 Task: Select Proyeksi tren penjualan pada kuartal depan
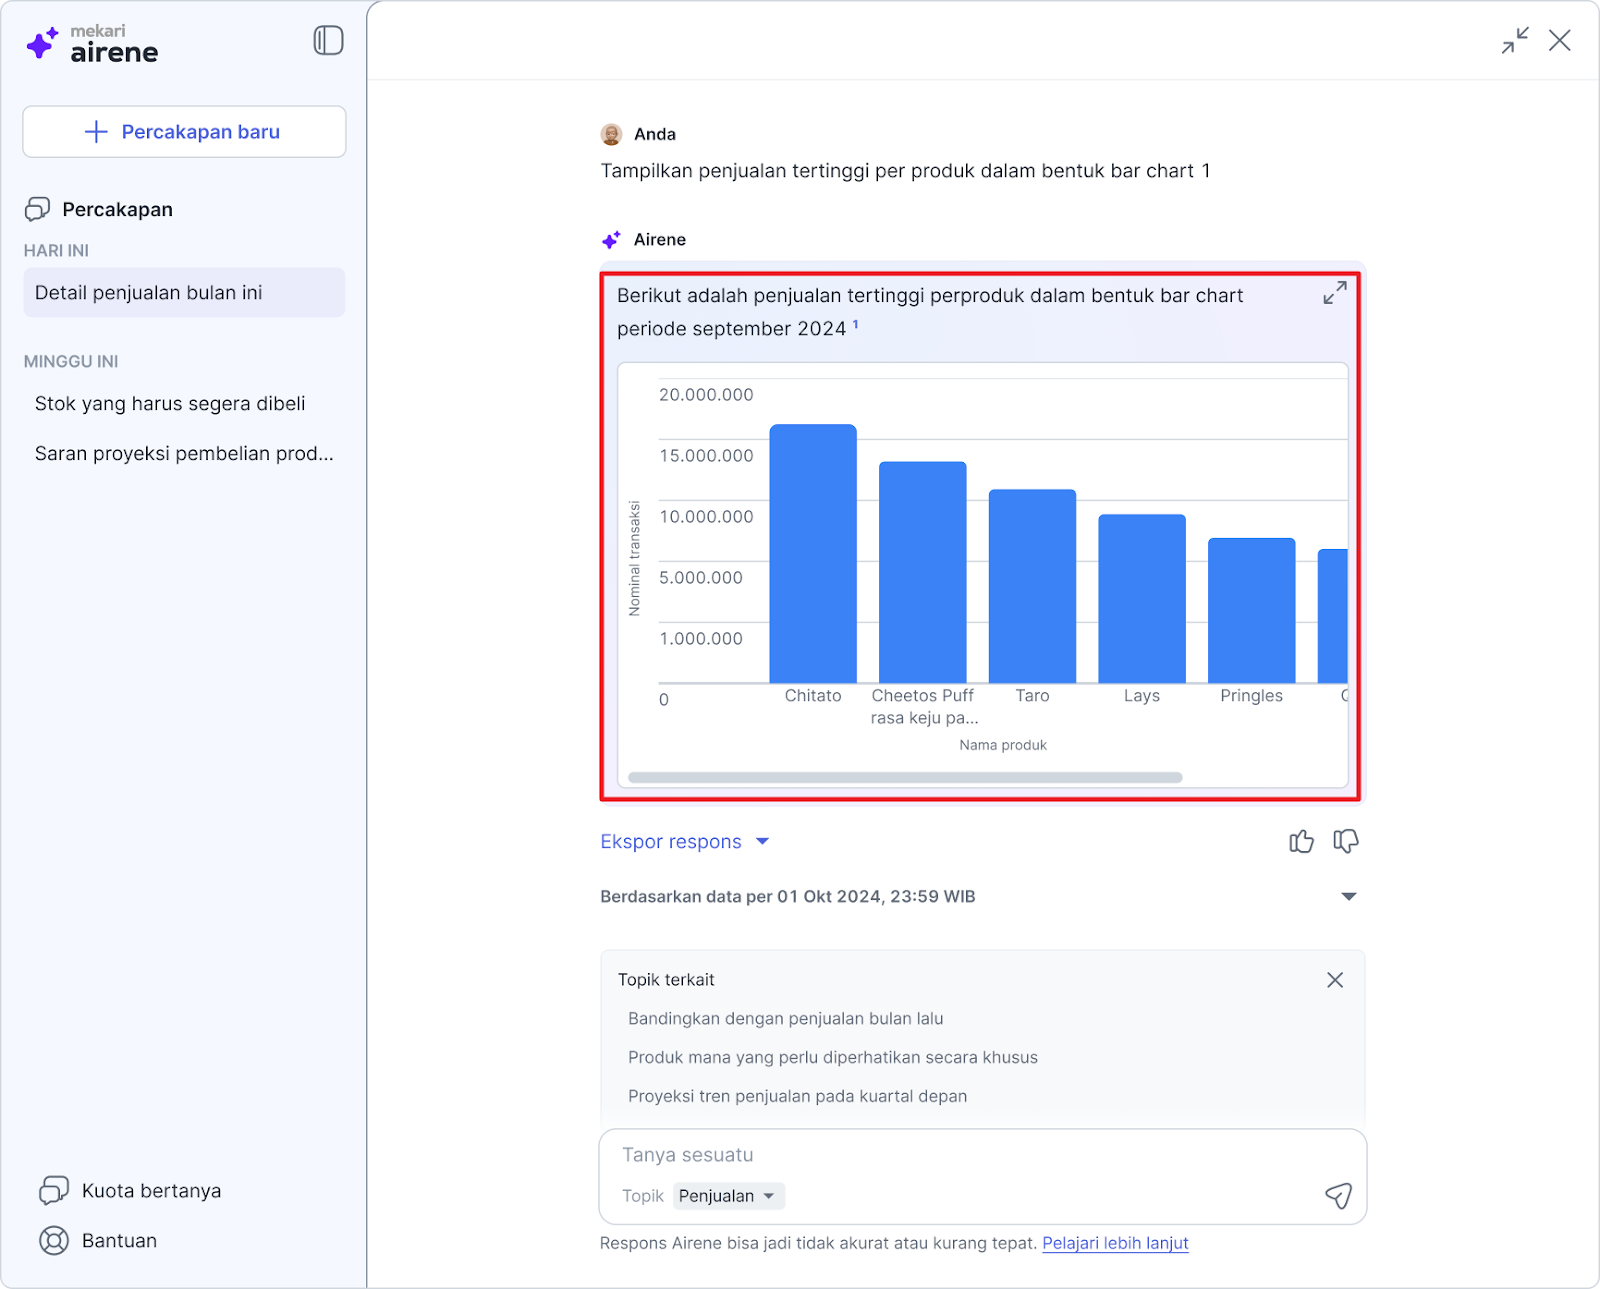(x=798, y=1097)
